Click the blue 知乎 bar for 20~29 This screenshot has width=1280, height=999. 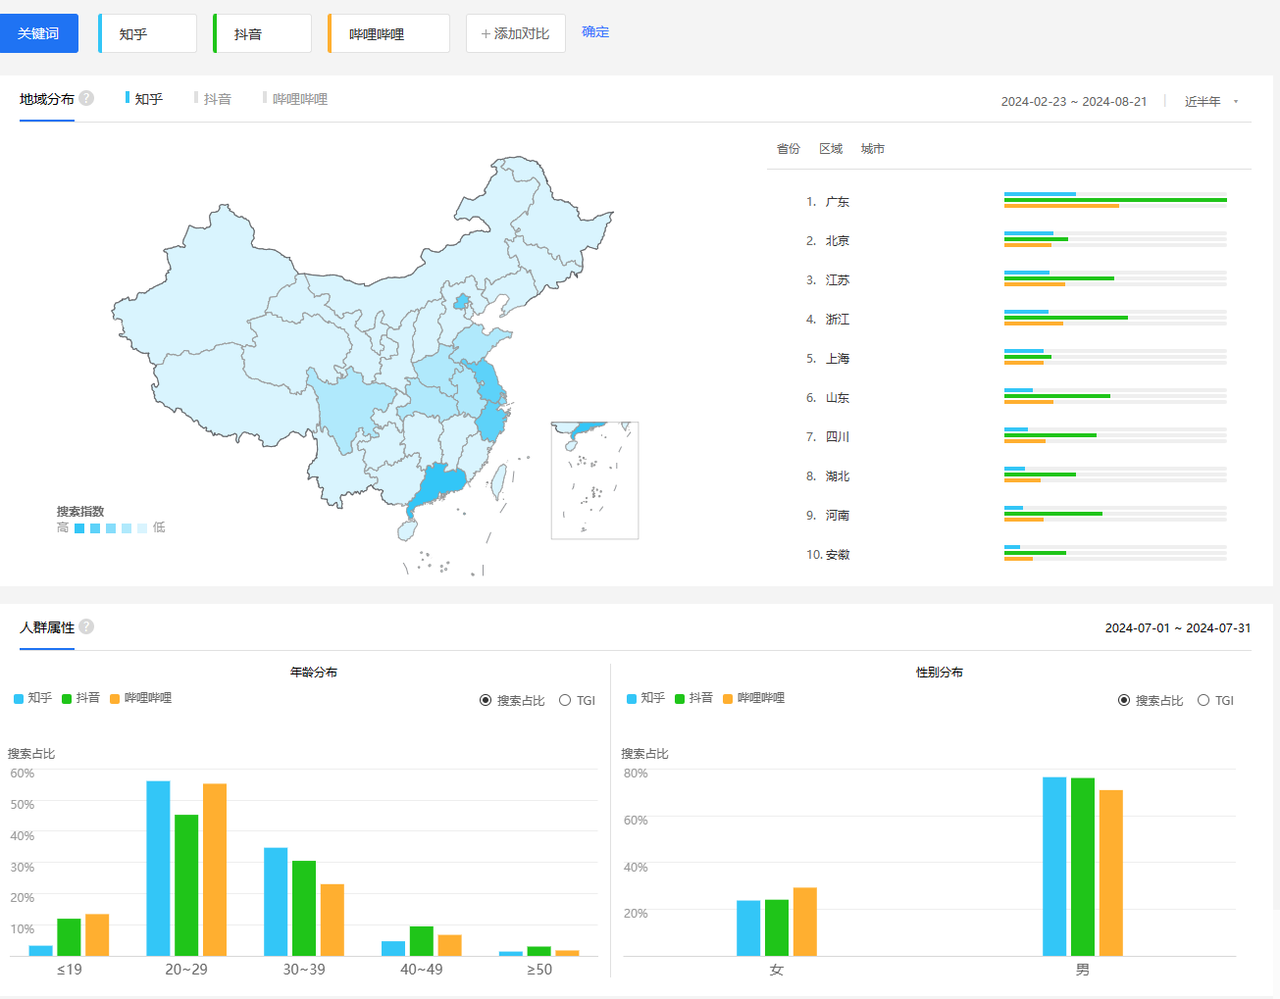[158, 868]
